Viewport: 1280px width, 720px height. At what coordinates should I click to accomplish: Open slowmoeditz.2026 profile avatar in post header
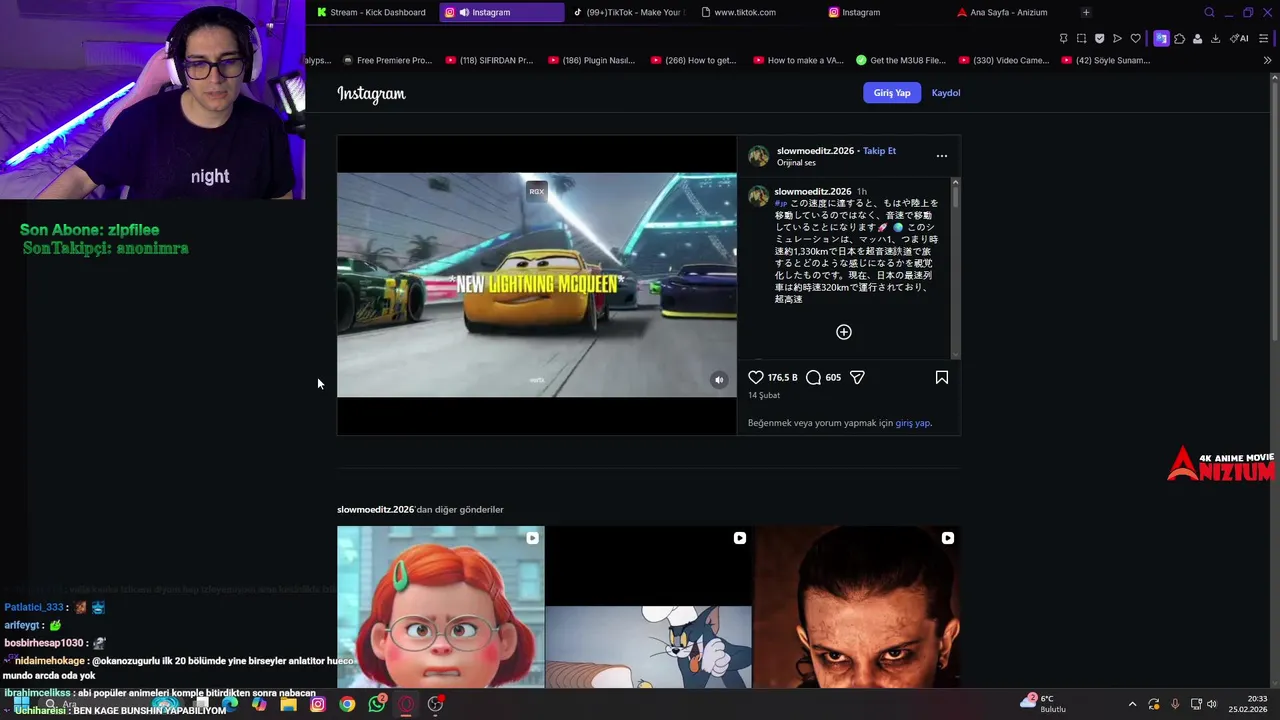(759, 156)
